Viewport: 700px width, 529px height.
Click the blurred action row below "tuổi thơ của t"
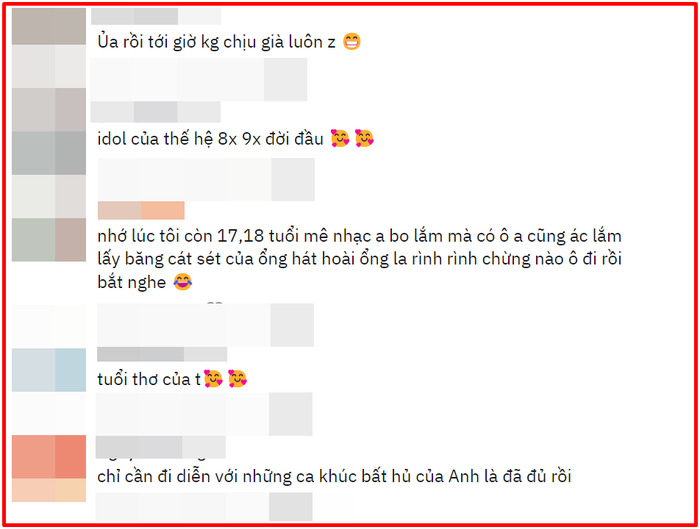(x=204, y=414)
